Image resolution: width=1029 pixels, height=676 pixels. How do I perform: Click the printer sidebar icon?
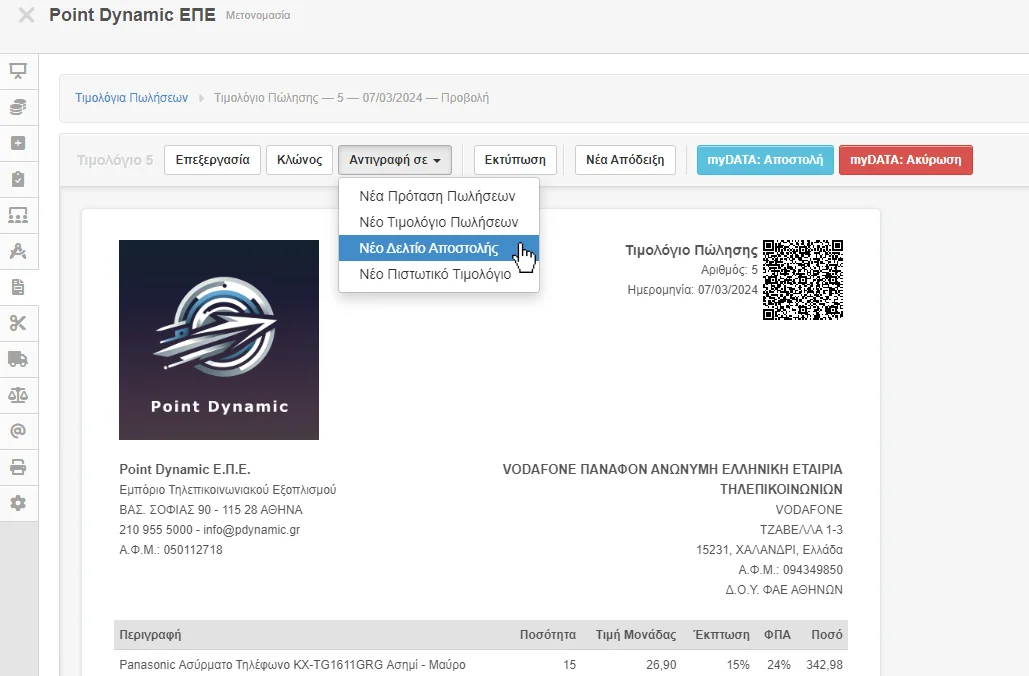click(18, 467)
